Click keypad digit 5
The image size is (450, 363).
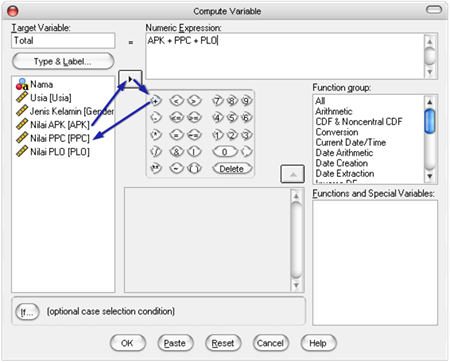232,117
